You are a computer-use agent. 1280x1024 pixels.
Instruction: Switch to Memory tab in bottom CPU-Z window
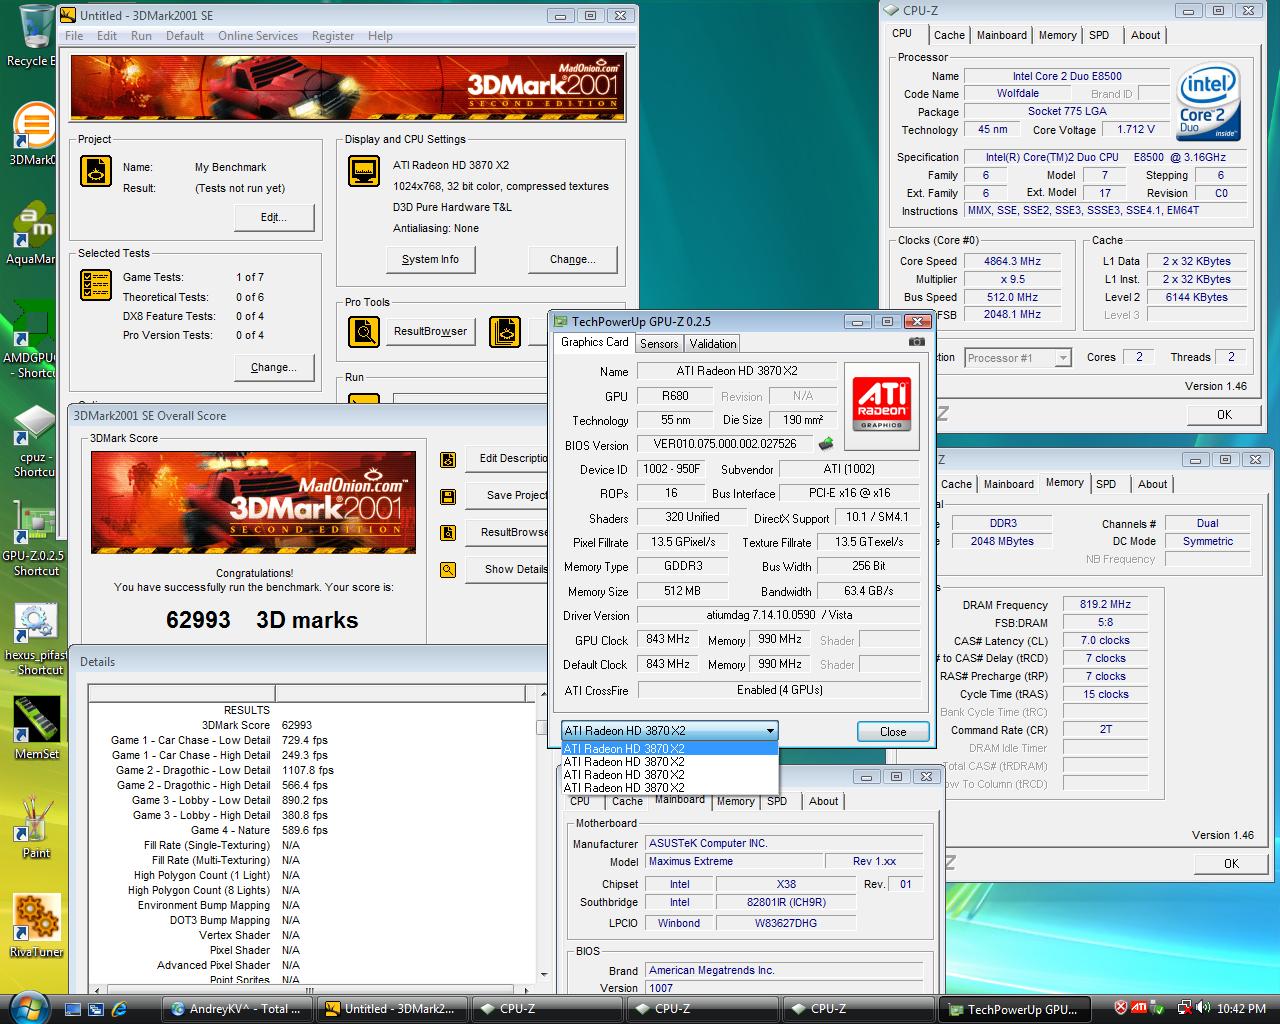735,801
